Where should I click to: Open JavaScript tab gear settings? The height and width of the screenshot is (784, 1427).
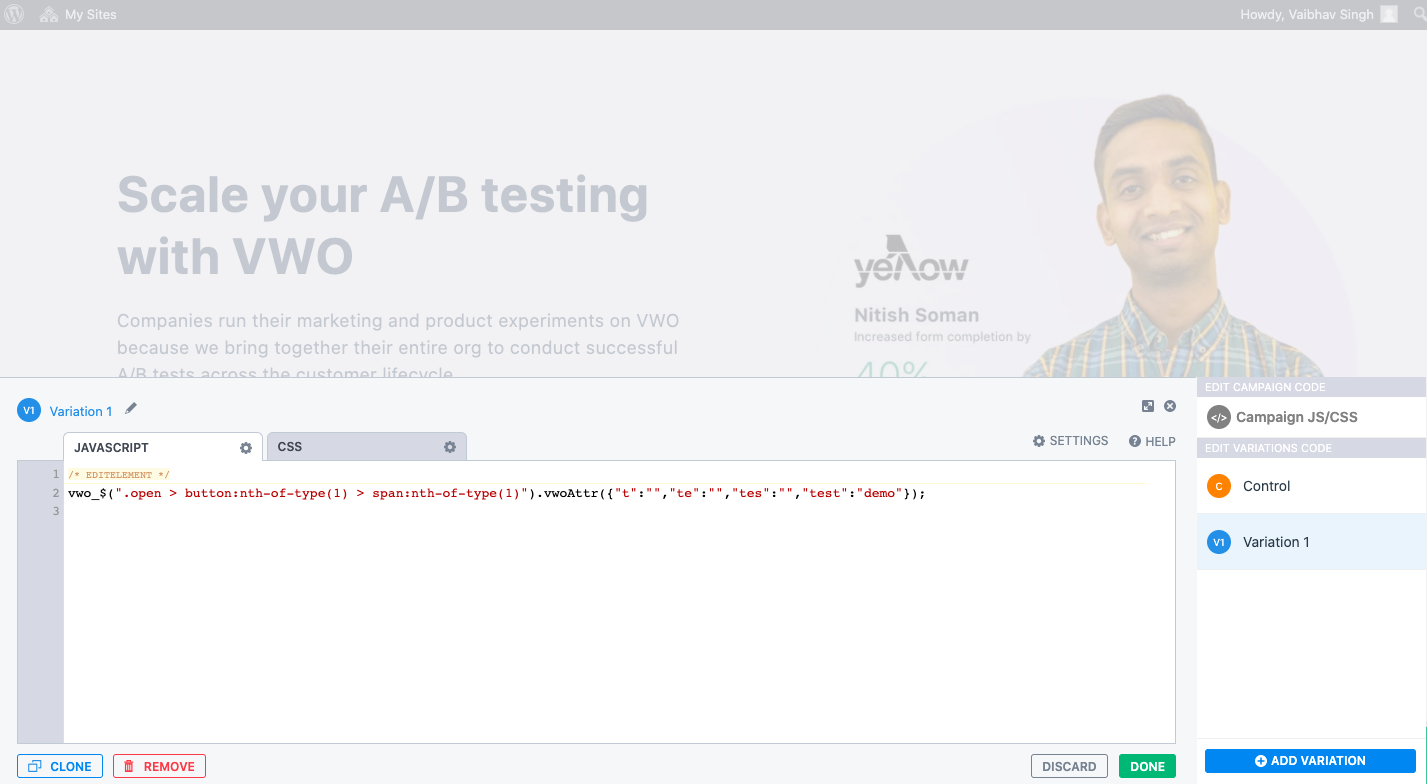246,448
